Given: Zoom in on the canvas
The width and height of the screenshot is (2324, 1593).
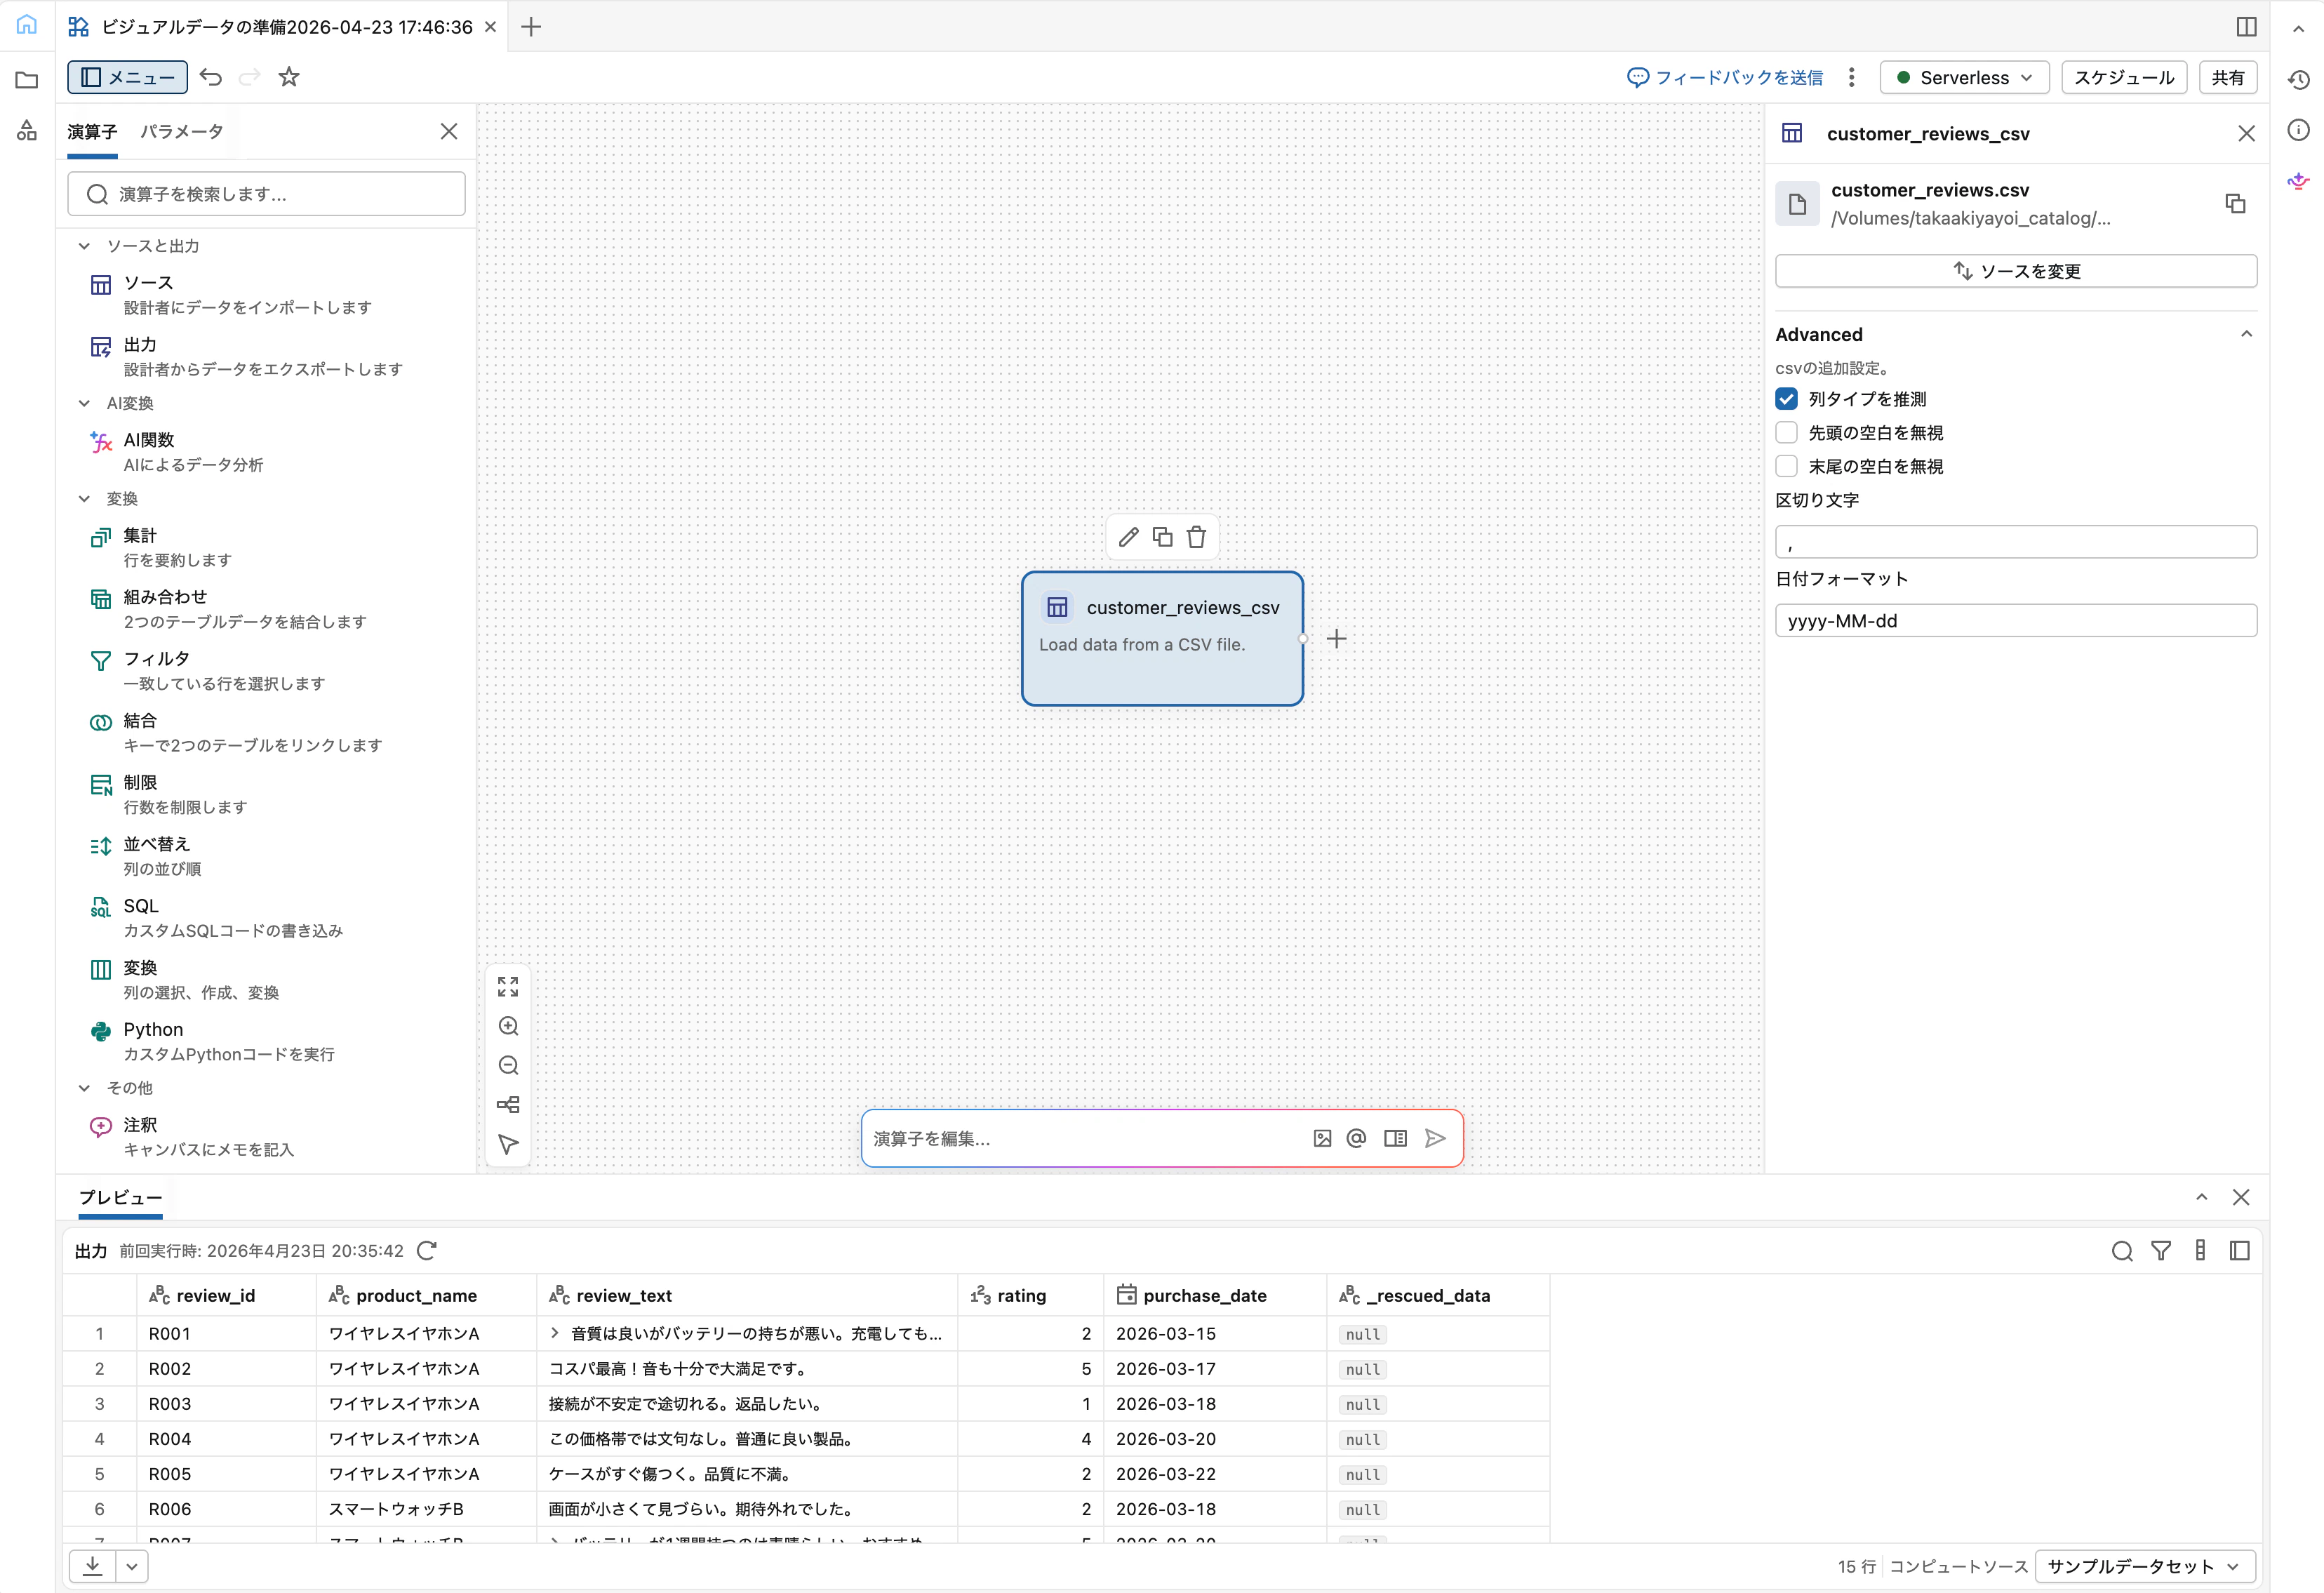Looking at the screenshot, I should point(509,1026).
